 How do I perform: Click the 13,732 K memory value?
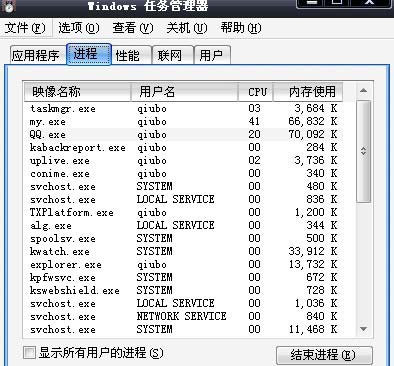[x=313, y=264]
